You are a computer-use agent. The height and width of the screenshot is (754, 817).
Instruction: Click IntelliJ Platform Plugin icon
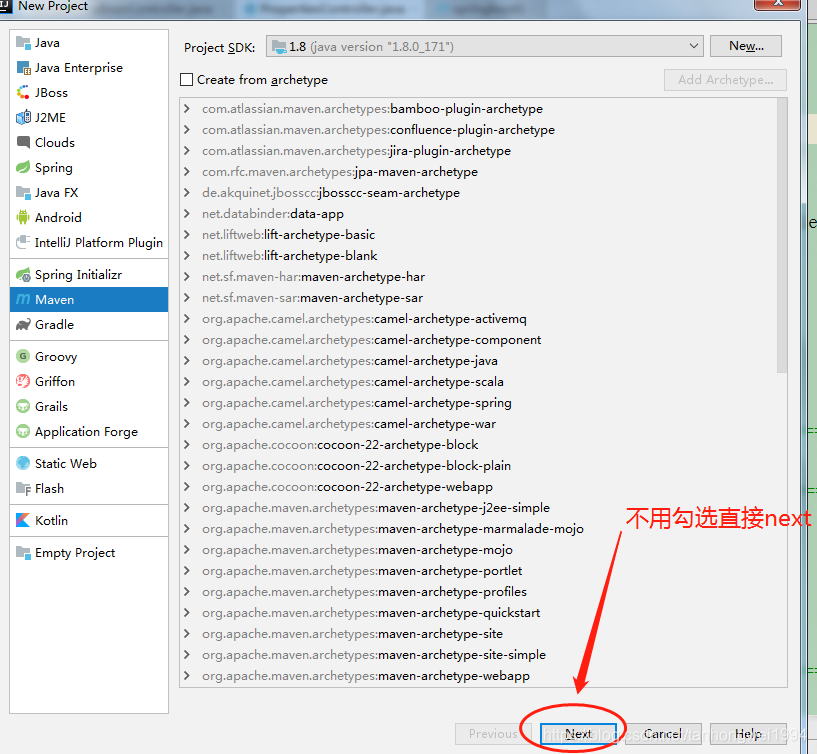click(23, 242)
